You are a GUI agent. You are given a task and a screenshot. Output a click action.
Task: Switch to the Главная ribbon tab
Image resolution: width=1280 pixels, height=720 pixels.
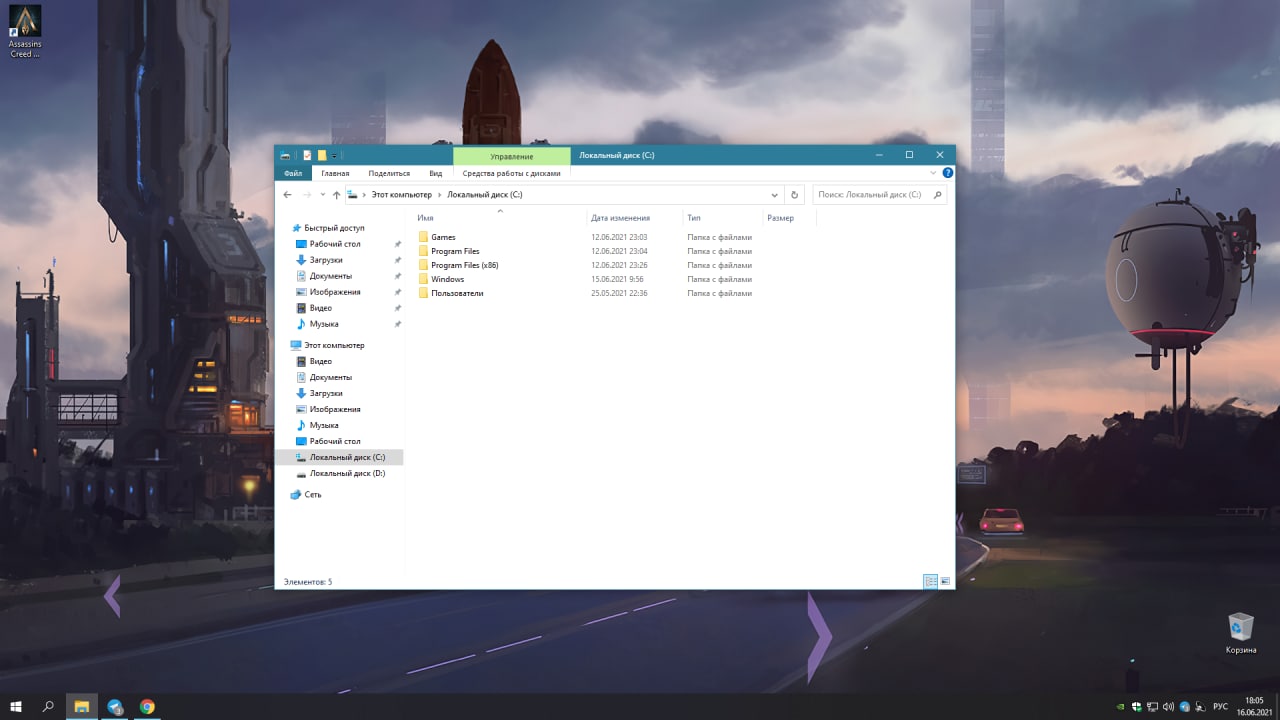(335, 173)
